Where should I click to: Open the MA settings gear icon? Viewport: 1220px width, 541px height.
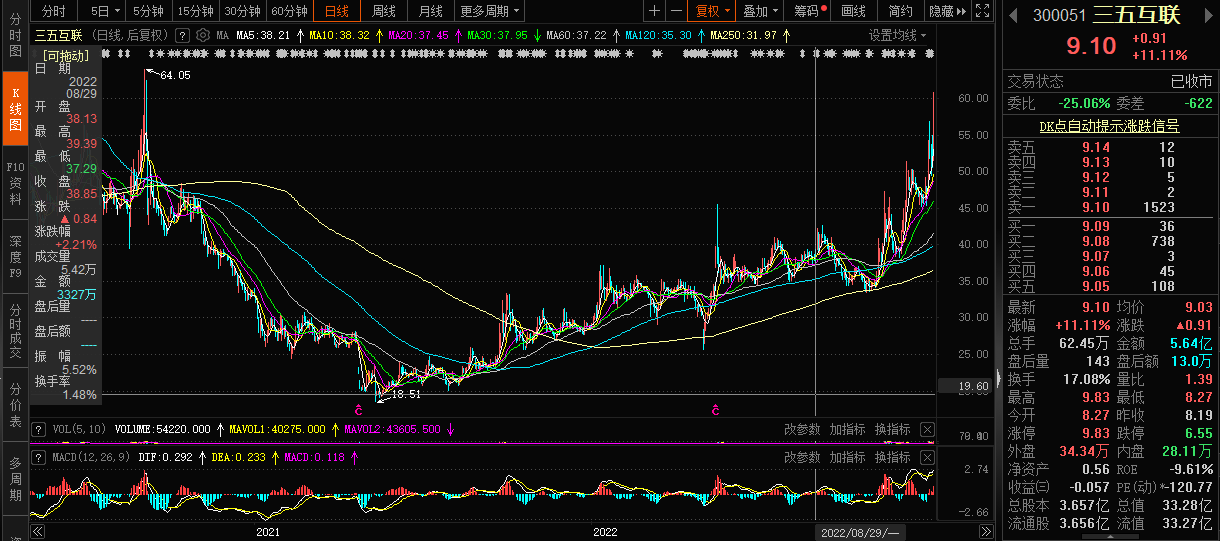pyautogui.click(x=203, y=35)
